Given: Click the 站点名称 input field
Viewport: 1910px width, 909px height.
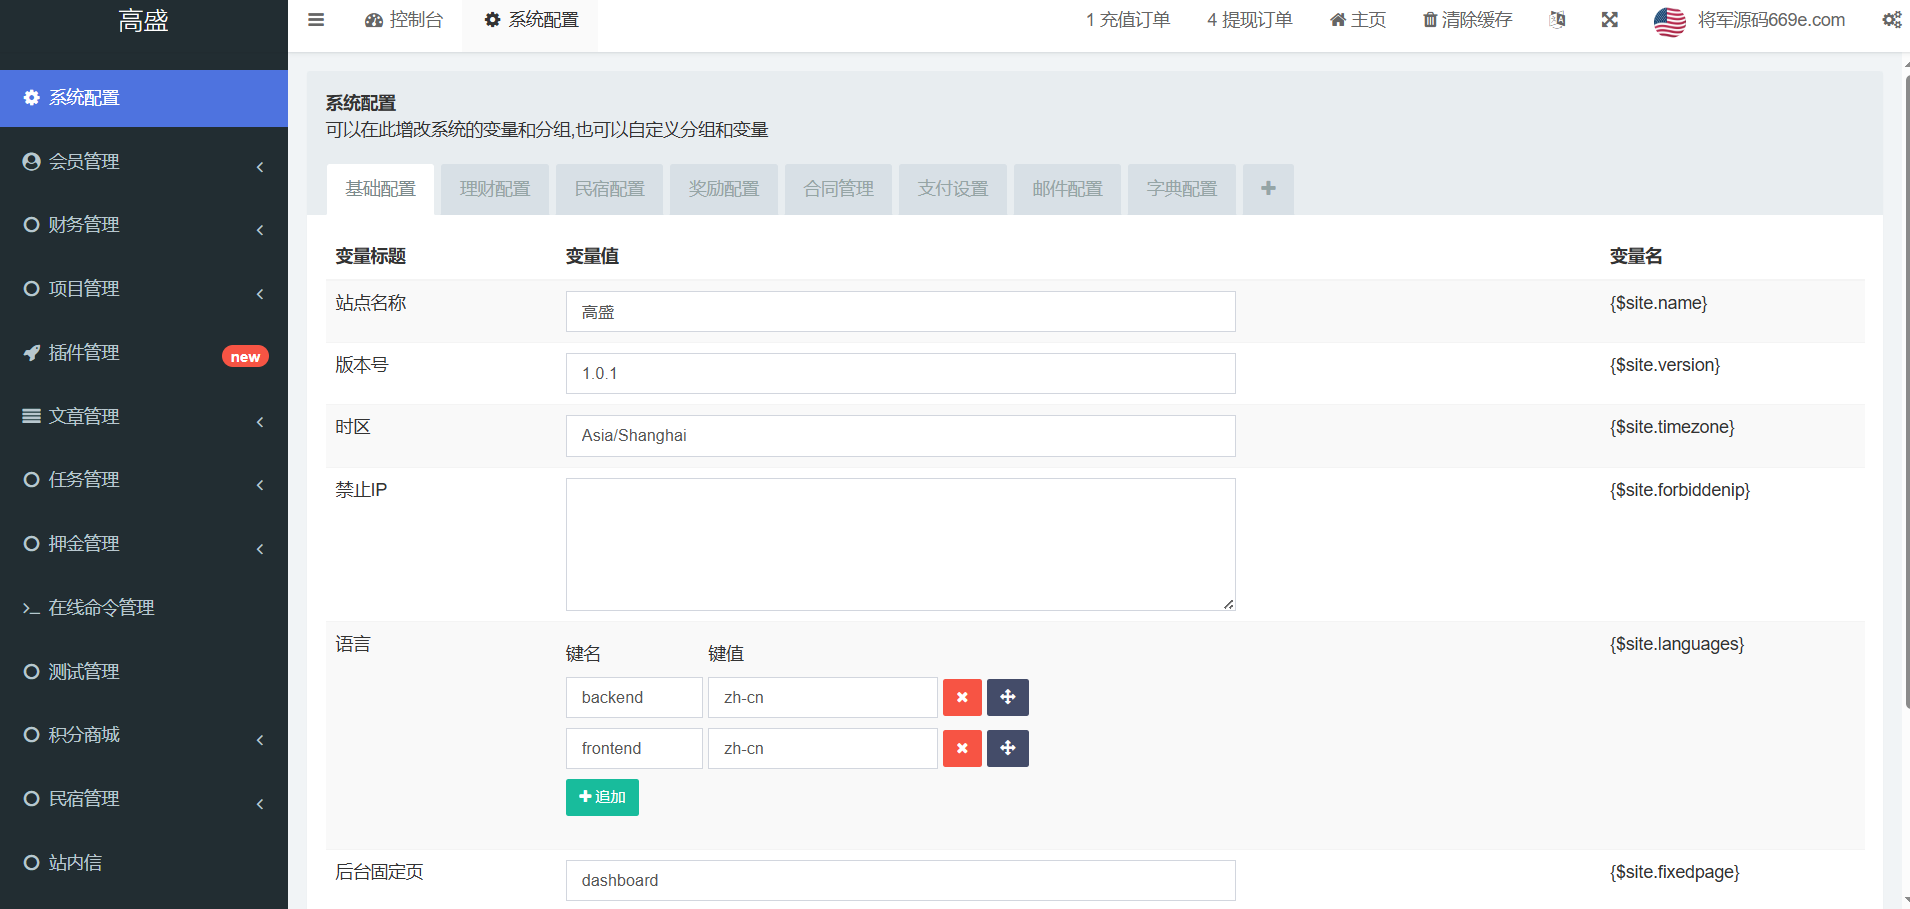Looking at the screenshot, I should click(900, 312).
